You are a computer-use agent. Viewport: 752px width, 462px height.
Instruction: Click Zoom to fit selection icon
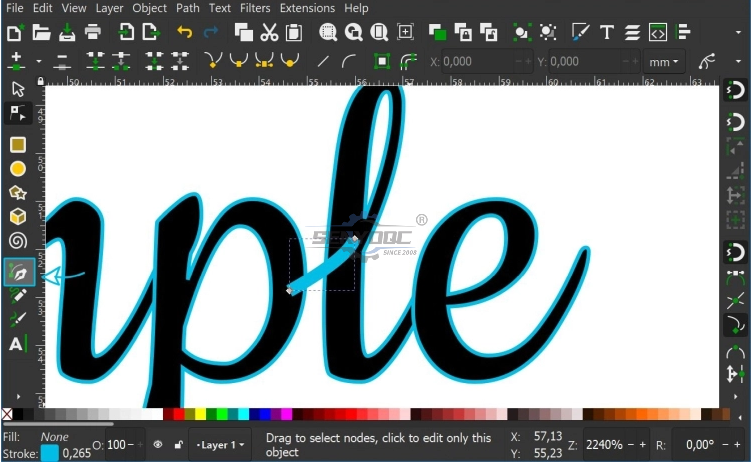[328, 32]
